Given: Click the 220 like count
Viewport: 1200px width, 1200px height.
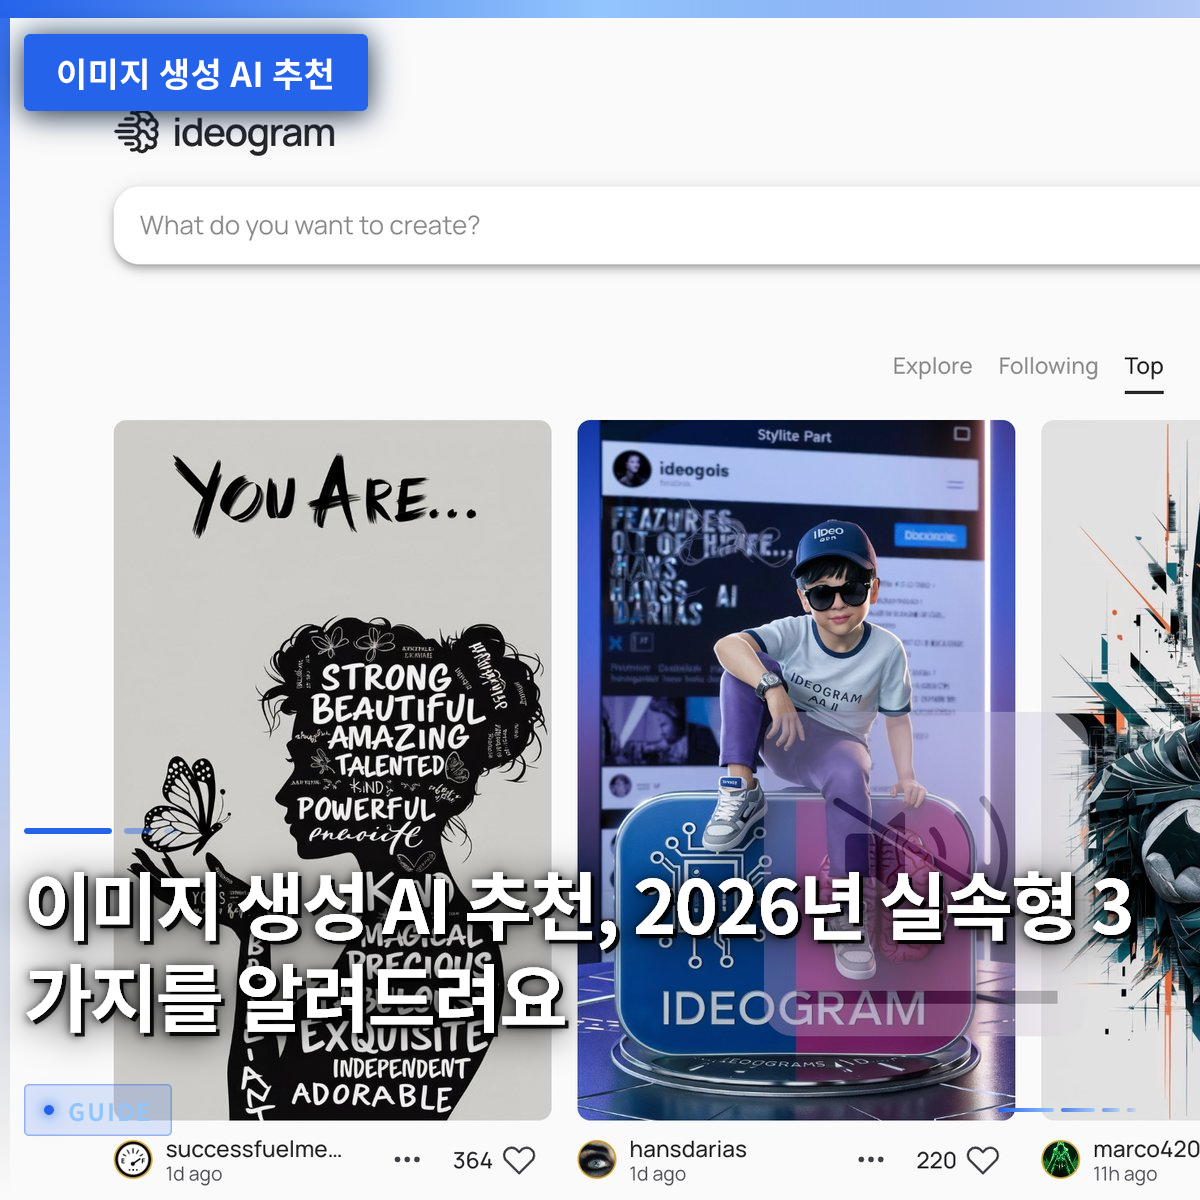Looking at the screenshot, I should click(936, 1160).
